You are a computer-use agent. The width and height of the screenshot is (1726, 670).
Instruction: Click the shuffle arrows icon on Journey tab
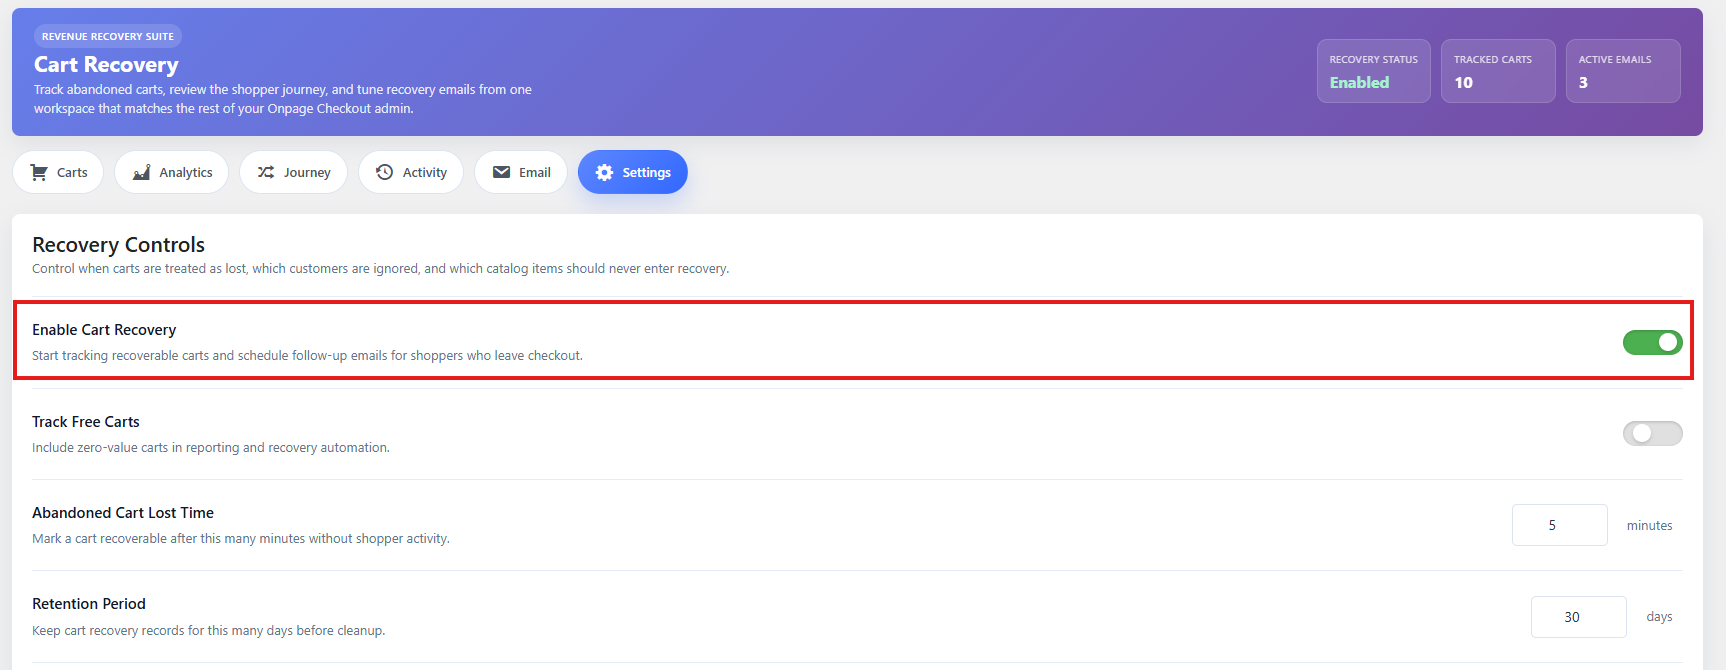266,172
